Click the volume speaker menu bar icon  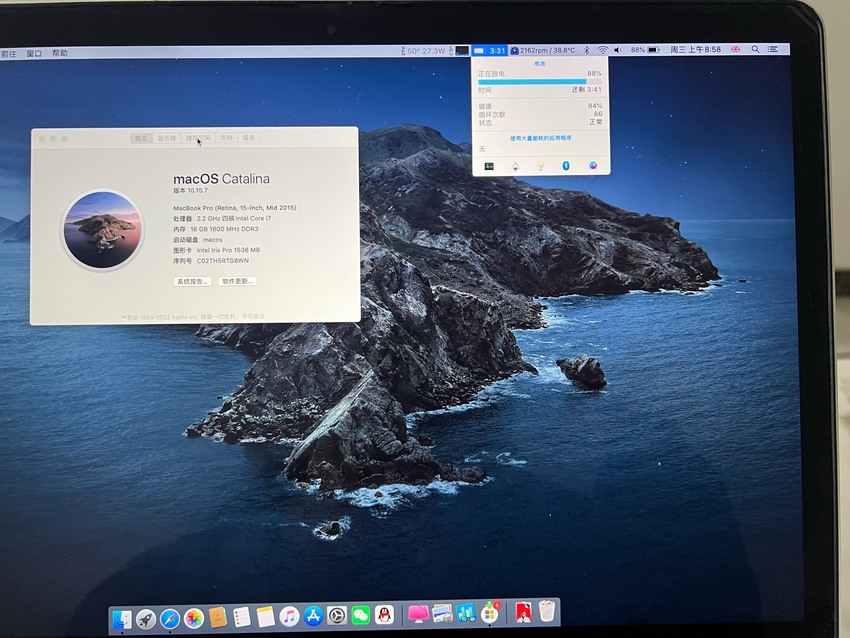click(x=617, y=50)
